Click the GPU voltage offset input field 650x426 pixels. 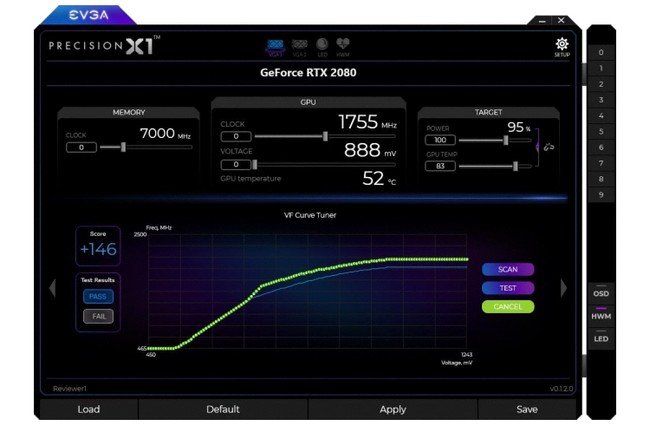pyautogui.click(x=236, y=165)
